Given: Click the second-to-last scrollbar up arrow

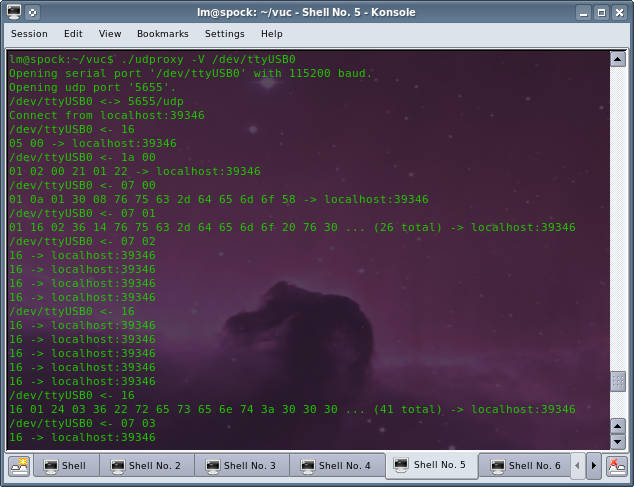Looking at the screenshot, I should coord(618,426).
